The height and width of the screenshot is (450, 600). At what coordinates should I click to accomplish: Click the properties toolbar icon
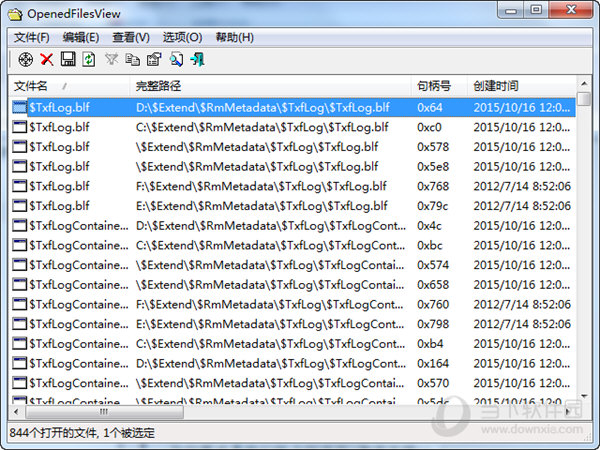pyautogui.click(x=154, y=59)
